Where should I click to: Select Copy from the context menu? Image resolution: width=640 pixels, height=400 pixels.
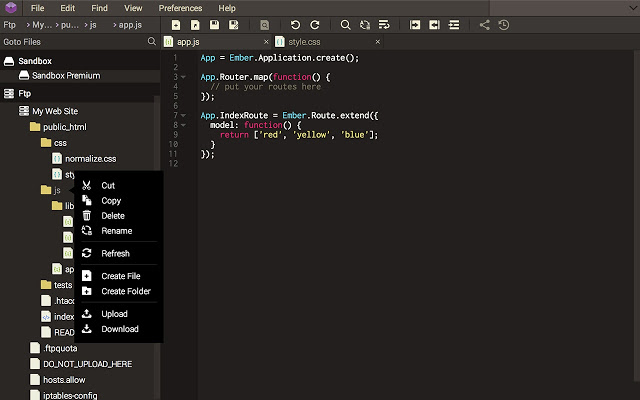[111, 201]
